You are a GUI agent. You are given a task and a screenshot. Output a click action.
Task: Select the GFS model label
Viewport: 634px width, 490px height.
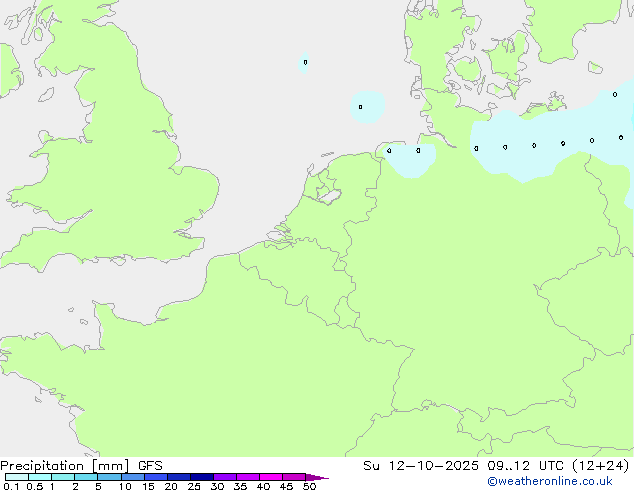tap(150, 466)
